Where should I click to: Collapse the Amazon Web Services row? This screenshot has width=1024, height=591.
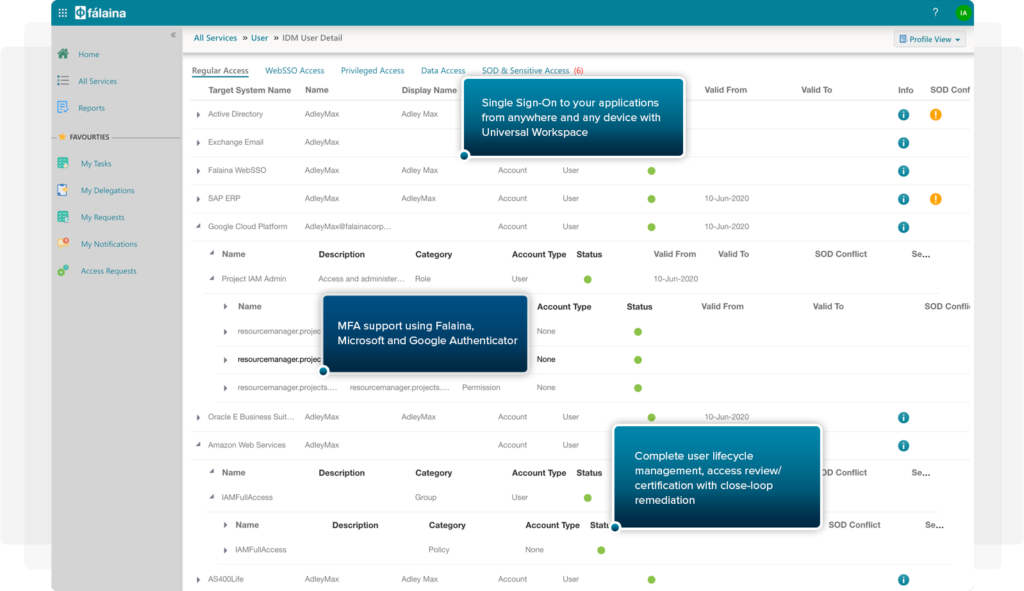198,445
